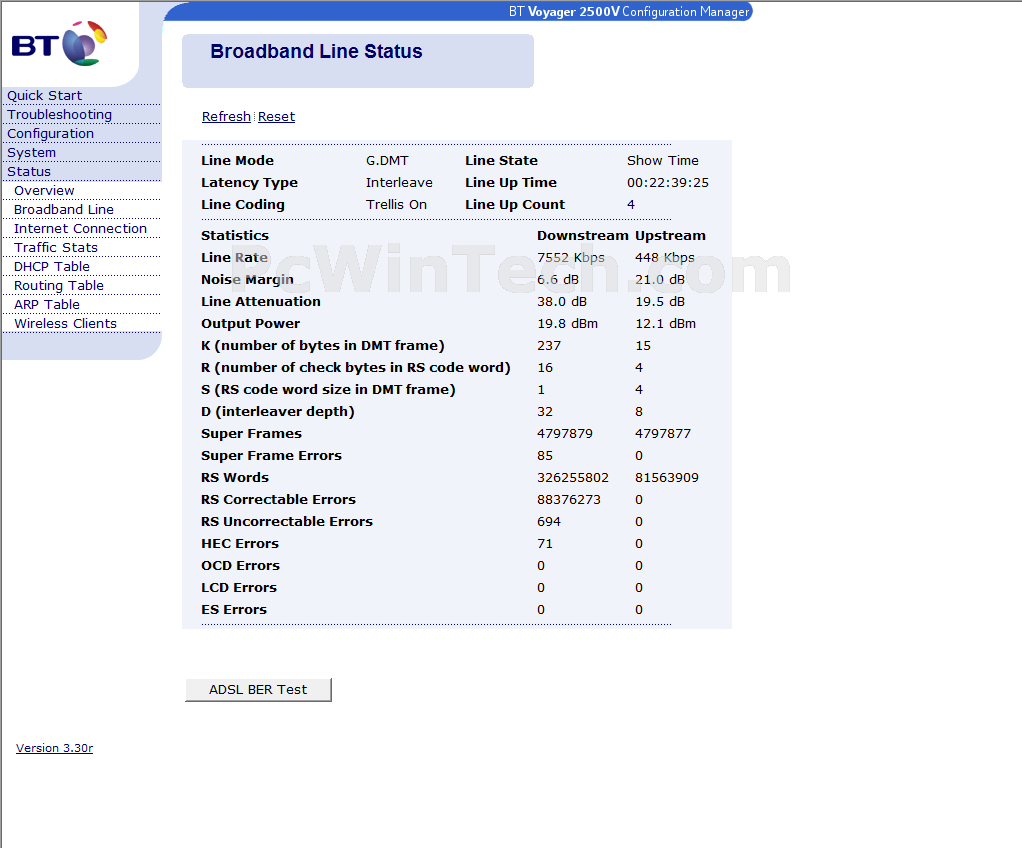Select RS Uncorrectable Errors value 694
Screen dimensions: 1022x848
[x=549, y=521]
